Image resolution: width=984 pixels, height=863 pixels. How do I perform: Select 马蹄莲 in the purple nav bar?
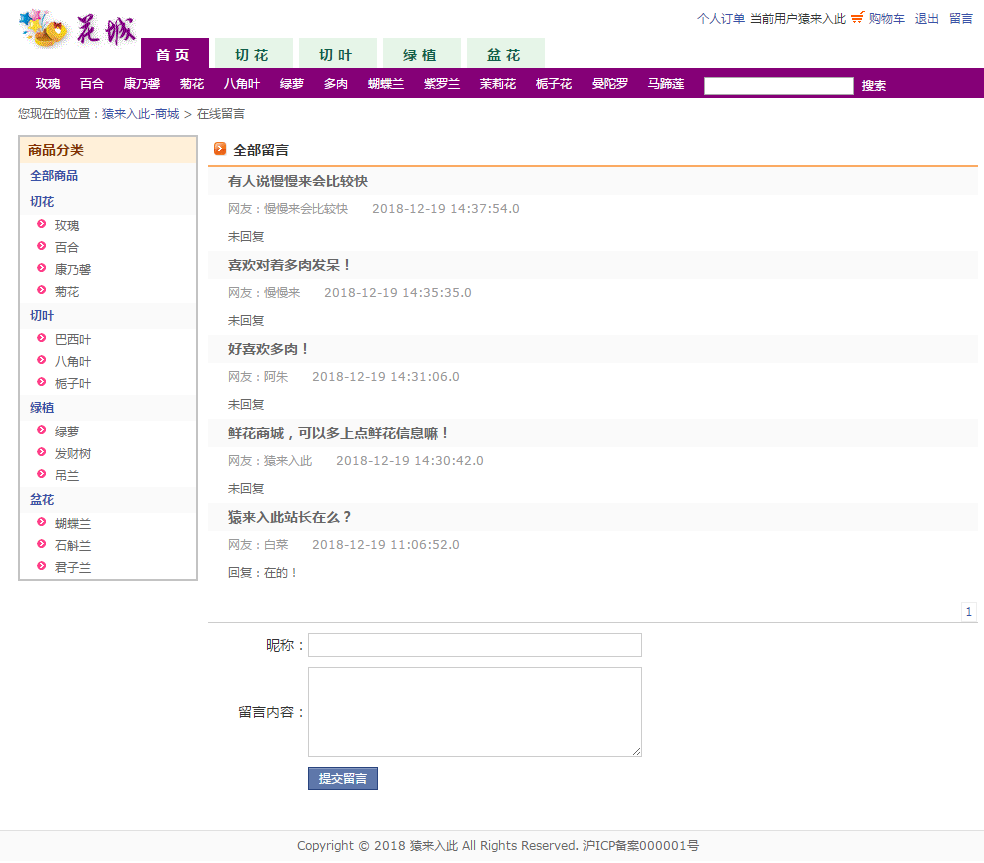[666, 83]
